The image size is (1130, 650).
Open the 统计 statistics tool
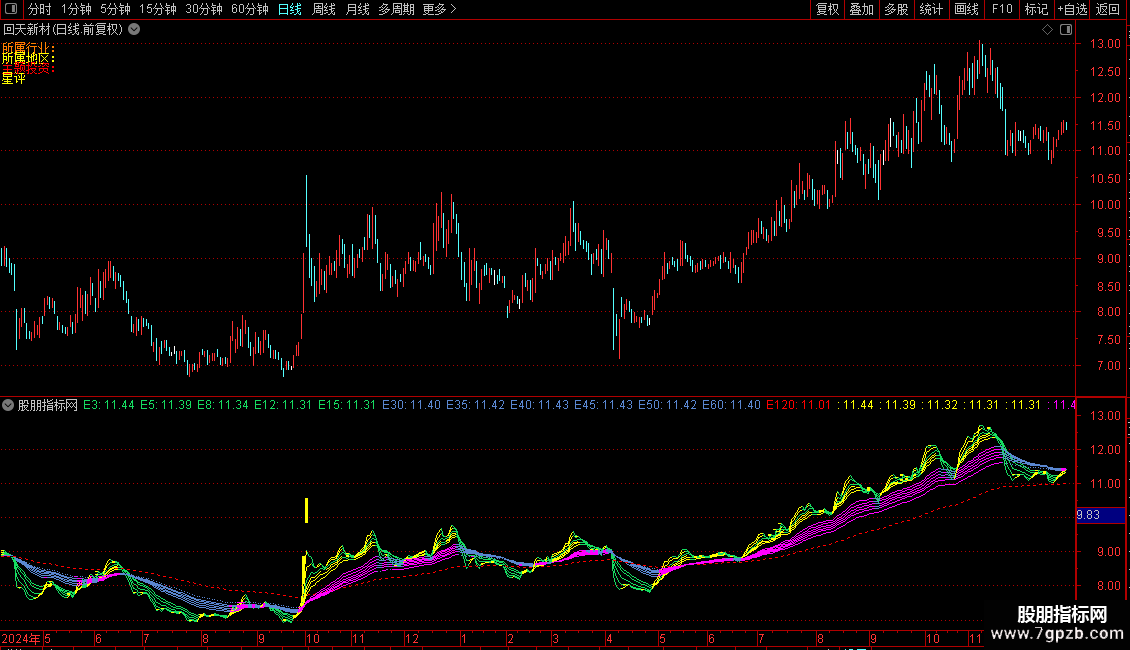(931, 9)
